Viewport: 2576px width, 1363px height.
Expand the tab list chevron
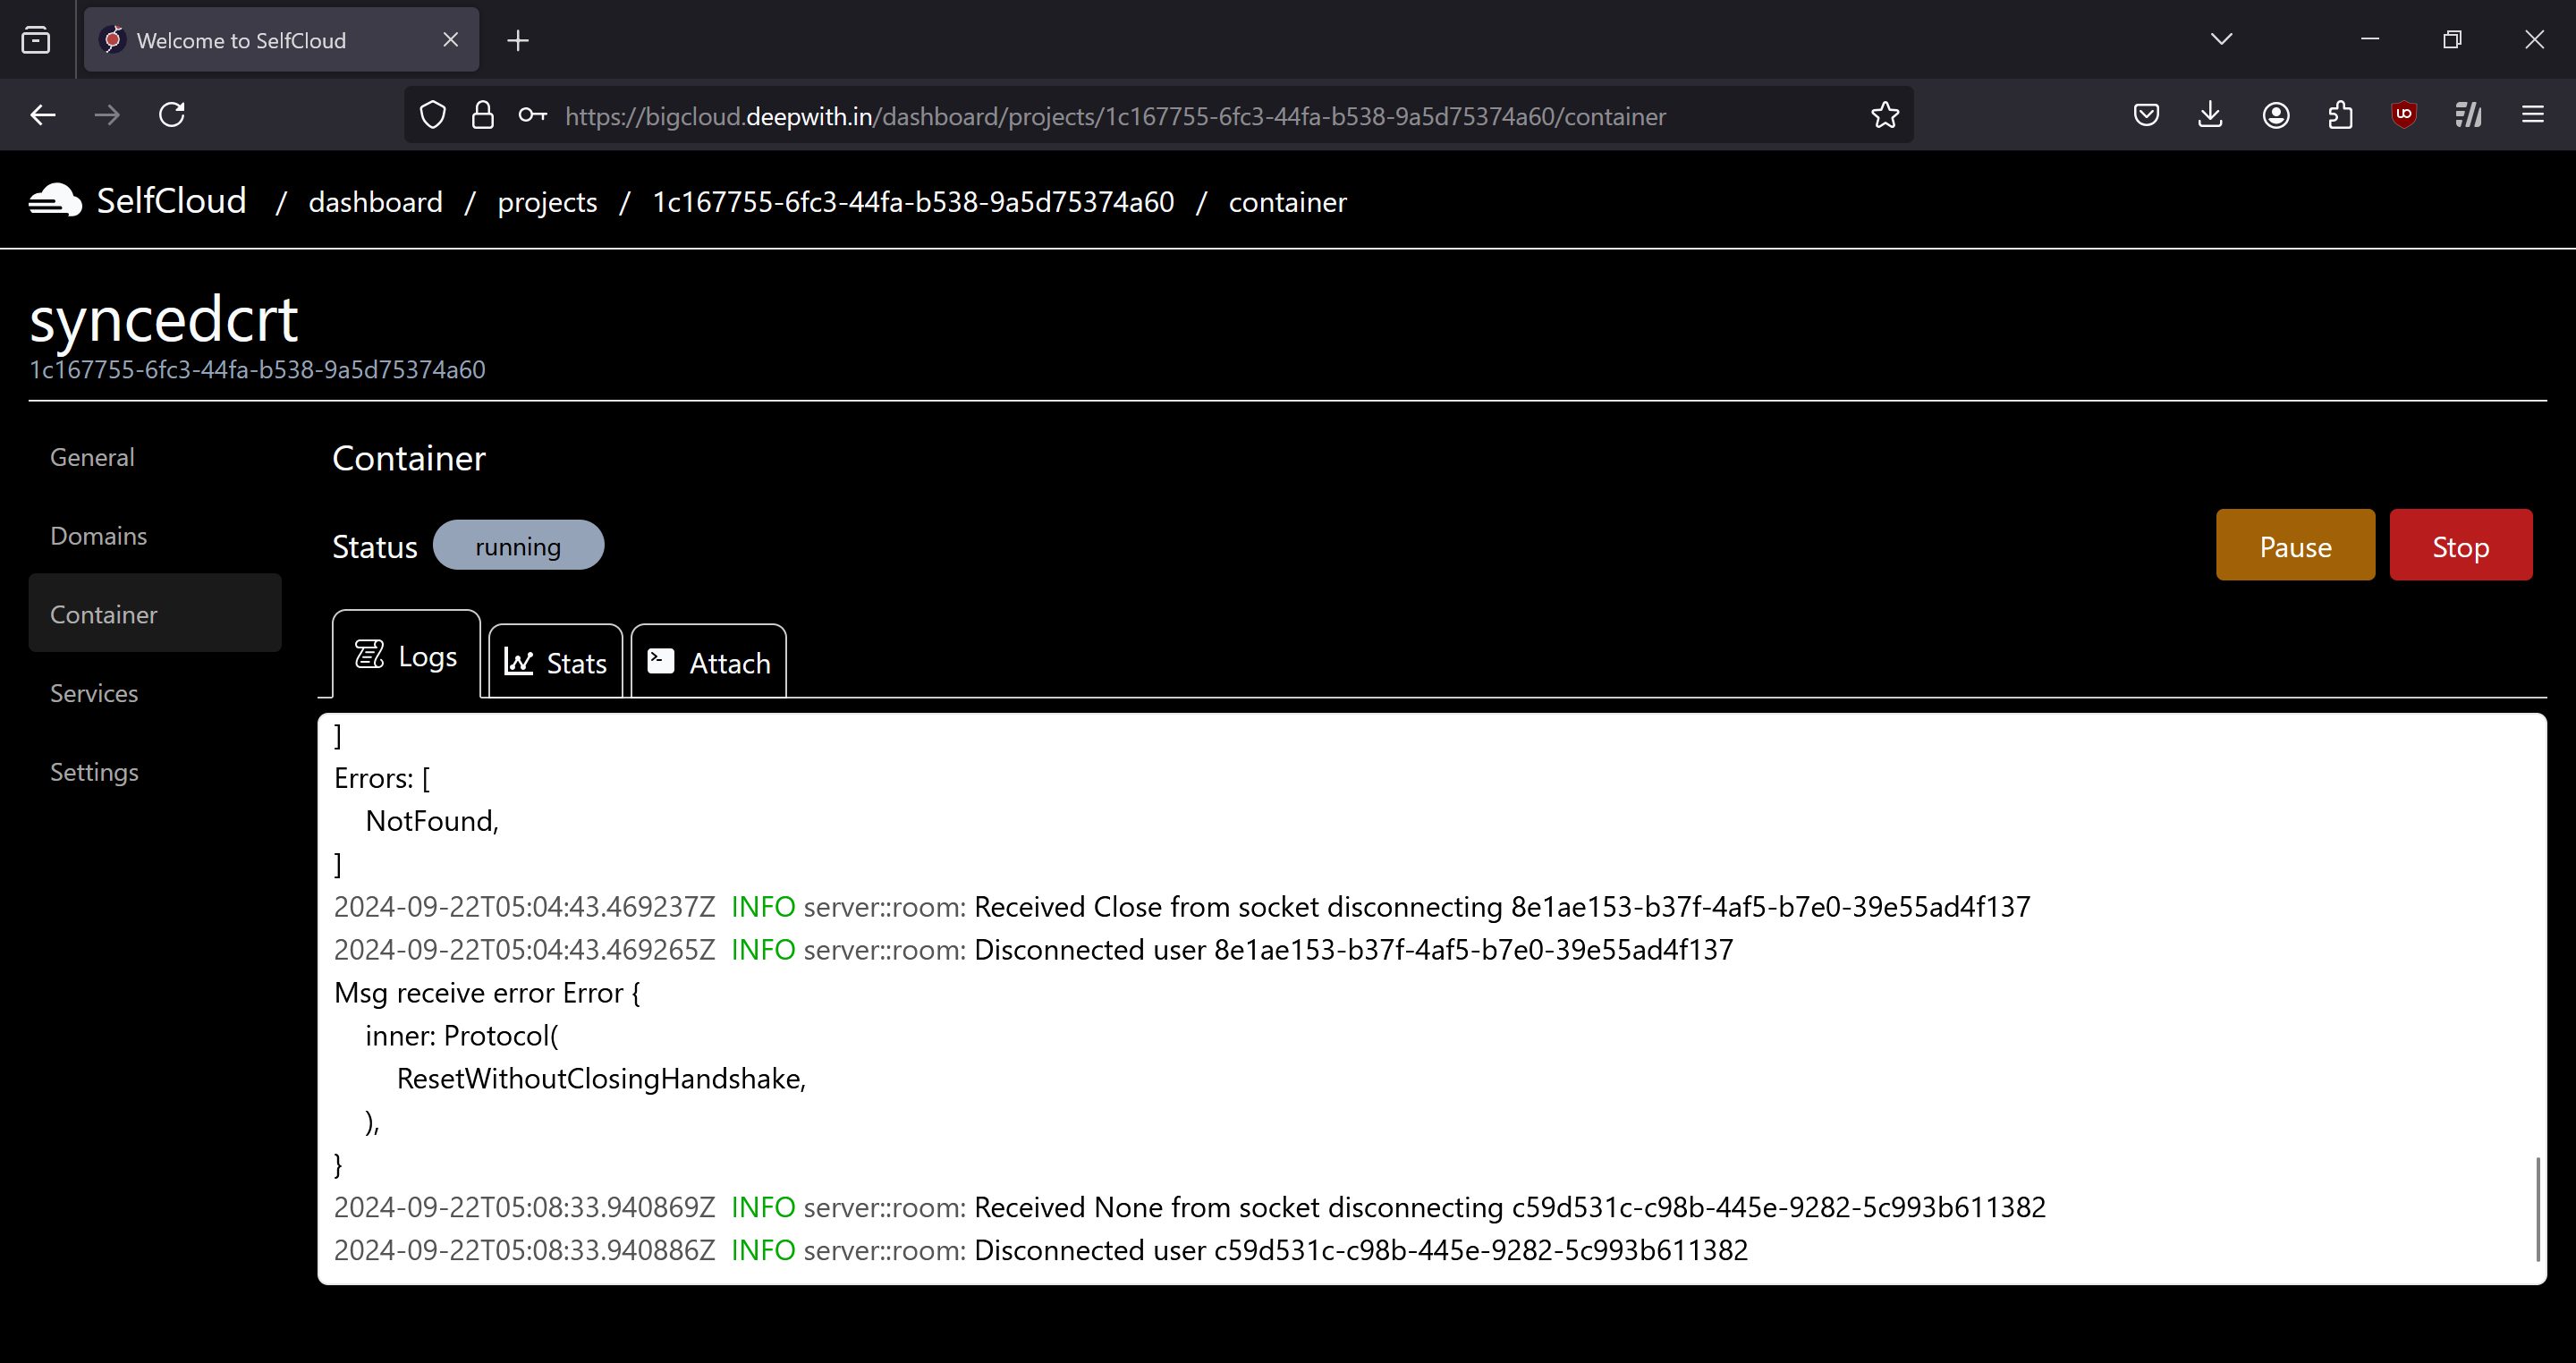pos(2220,39)
